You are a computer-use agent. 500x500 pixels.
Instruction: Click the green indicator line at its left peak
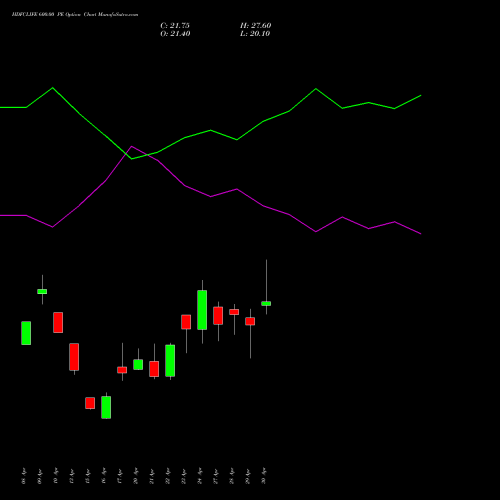pyautogui.click(x=53, y=88)
